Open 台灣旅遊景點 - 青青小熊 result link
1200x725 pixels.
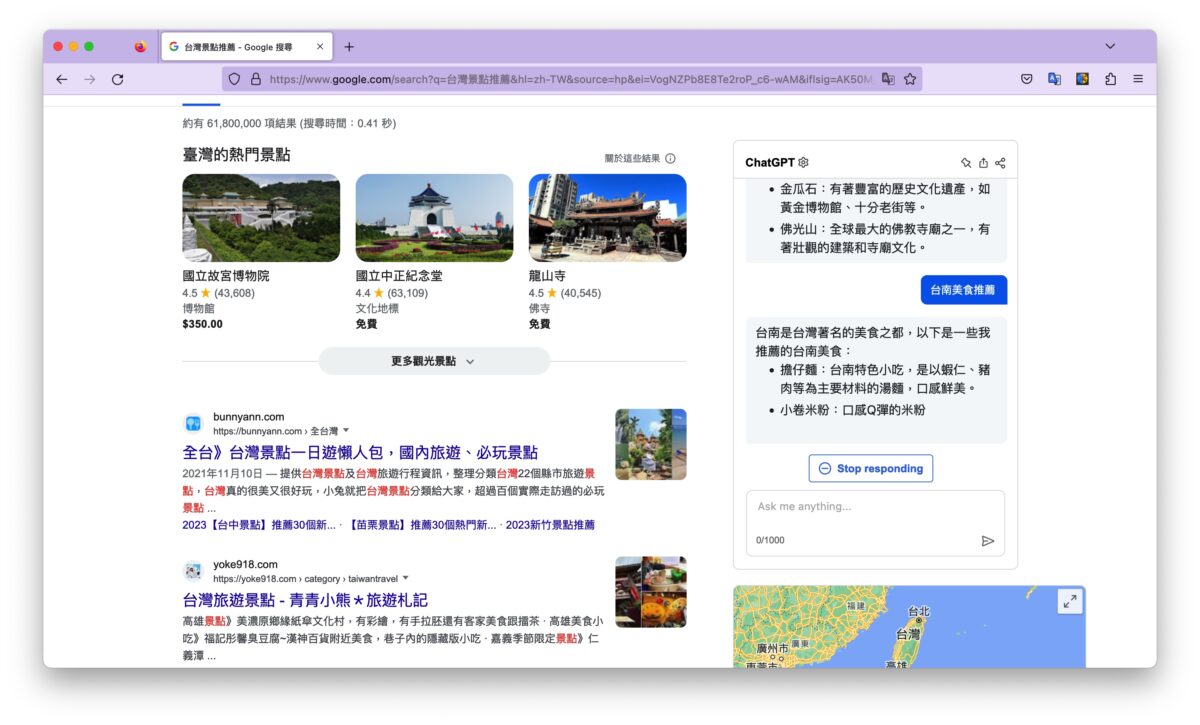point(305,600)
